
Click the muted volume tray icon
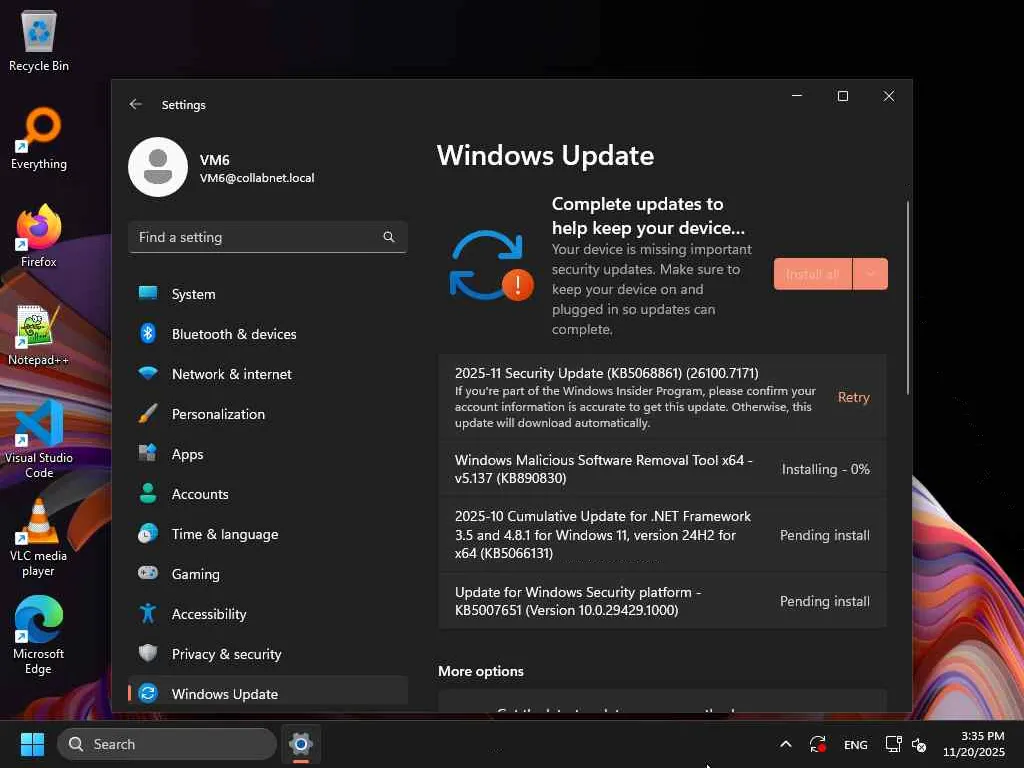(x=919, y=744)
